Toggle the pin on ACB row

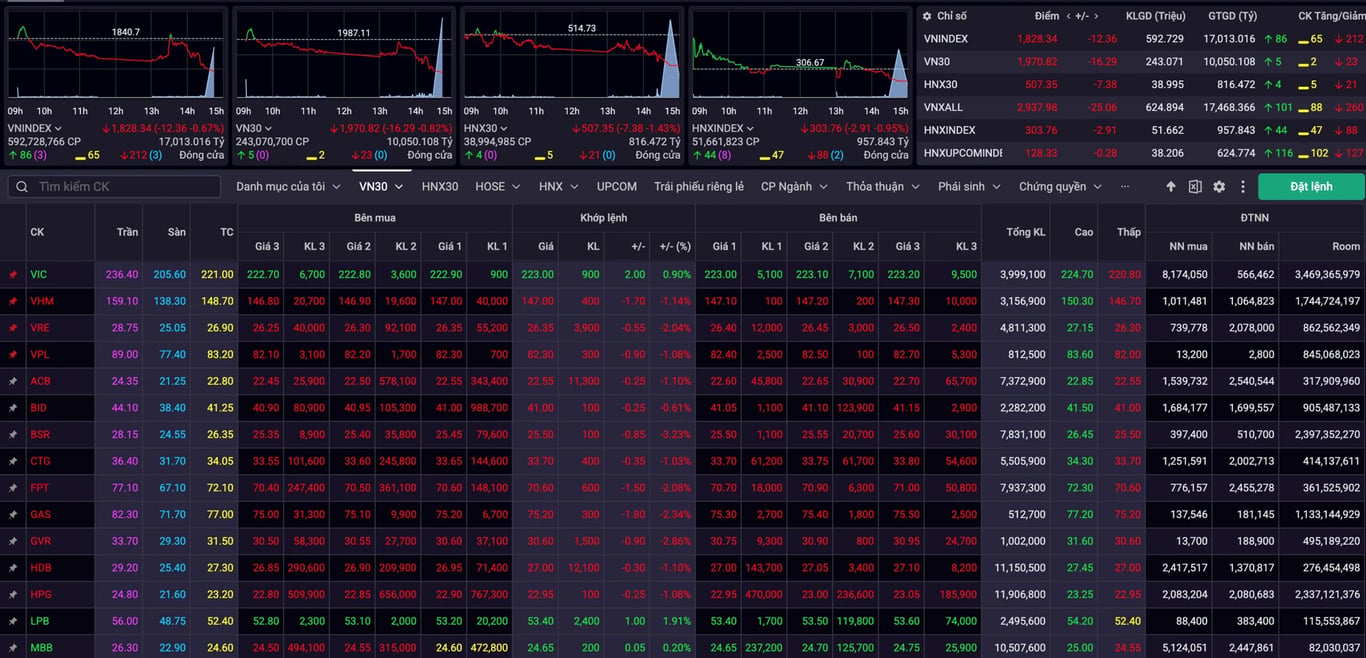(13, 381)
